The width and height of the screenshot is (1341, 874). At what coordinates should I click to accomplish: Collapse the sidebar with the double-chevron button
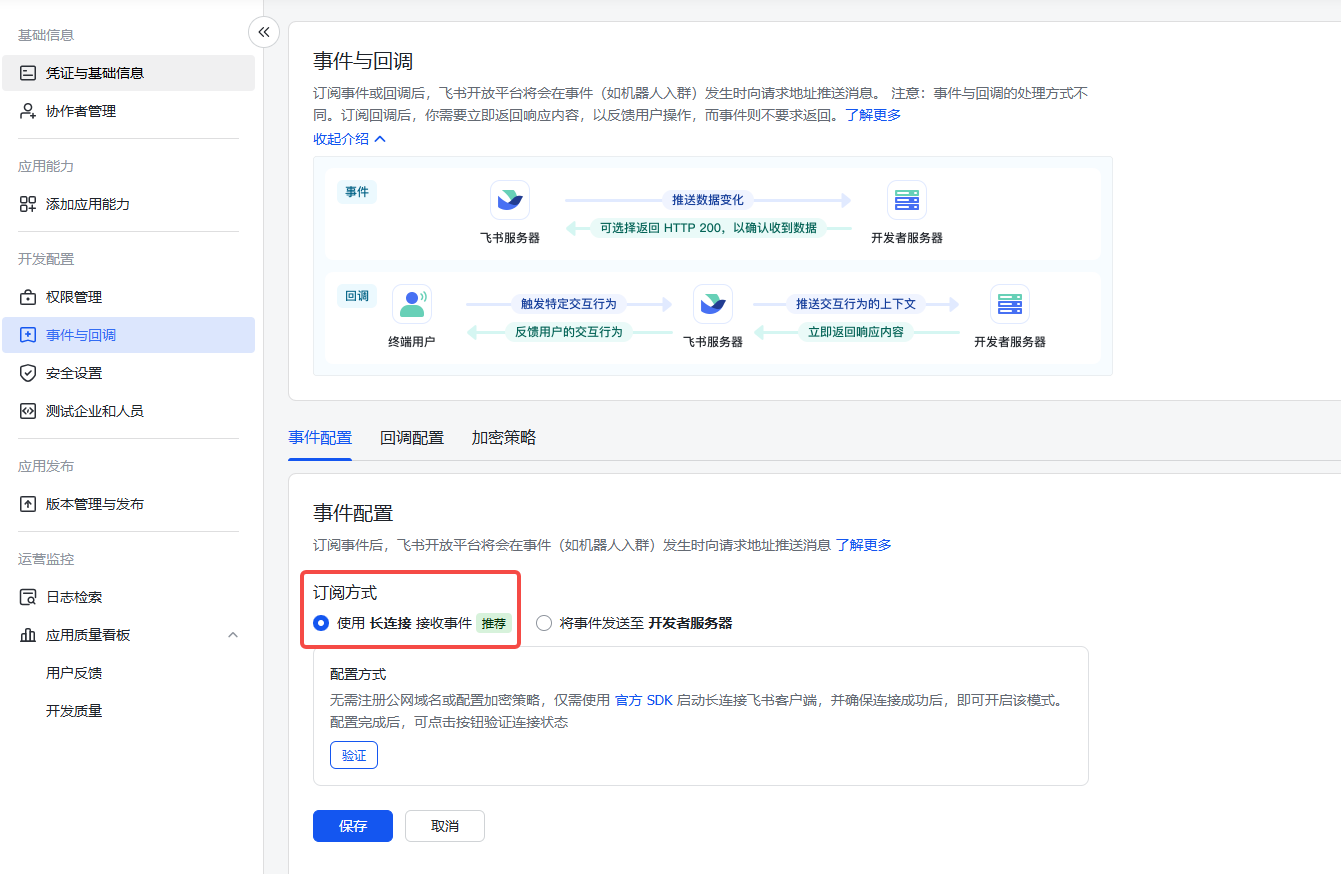click(264, 32)
